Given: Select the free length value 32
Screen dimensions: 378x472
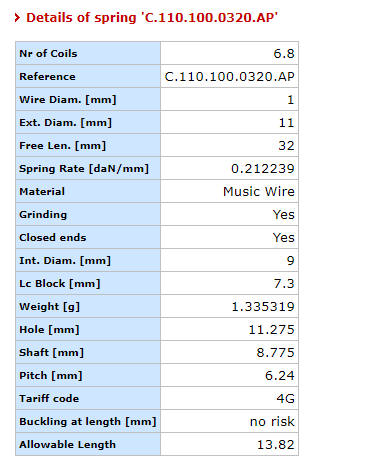Looking at the screenshot, I should point(286,146).
